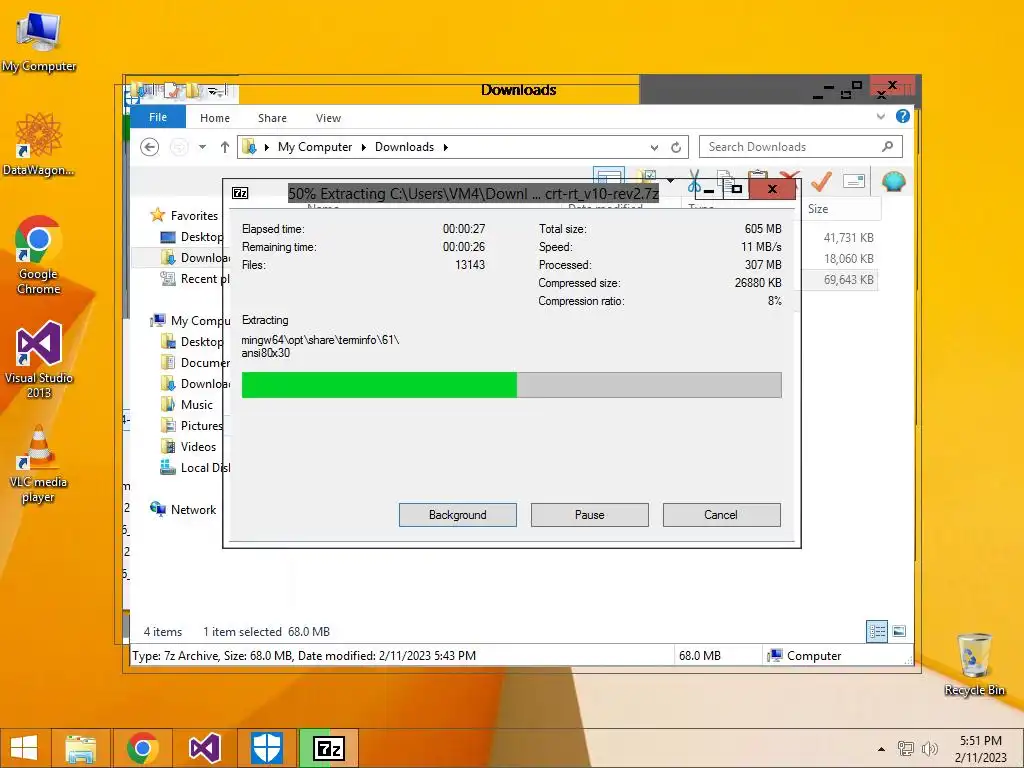1024x768 pixels.
Task: Select Local Disk in navigation pane
Action: [x=194, y=468]
